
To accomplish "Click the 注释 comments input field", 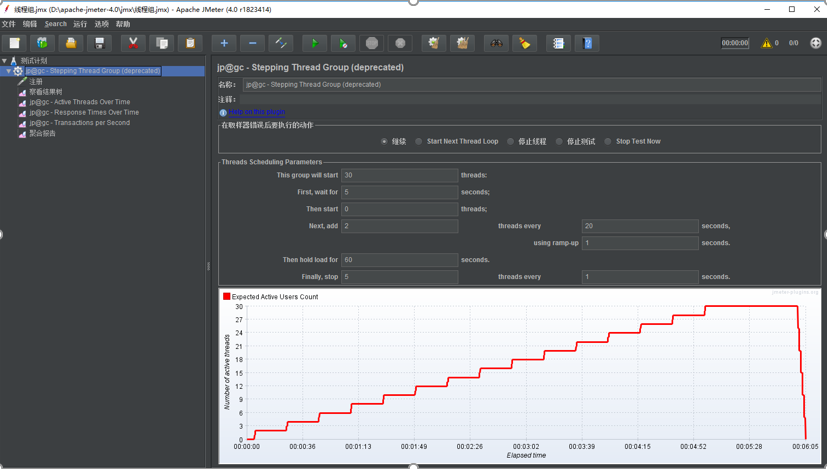I will click(x=530, y=99).
